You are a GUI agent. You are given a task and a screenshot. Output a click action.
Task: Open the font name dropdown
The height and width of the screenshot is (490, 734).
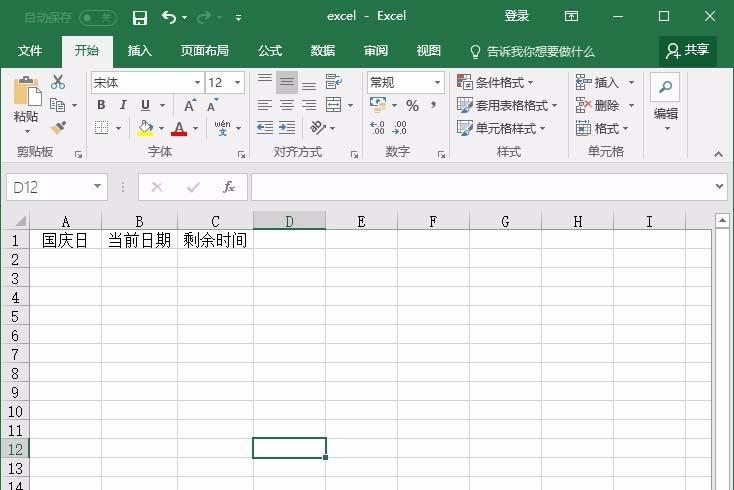(x=197, y=83)
